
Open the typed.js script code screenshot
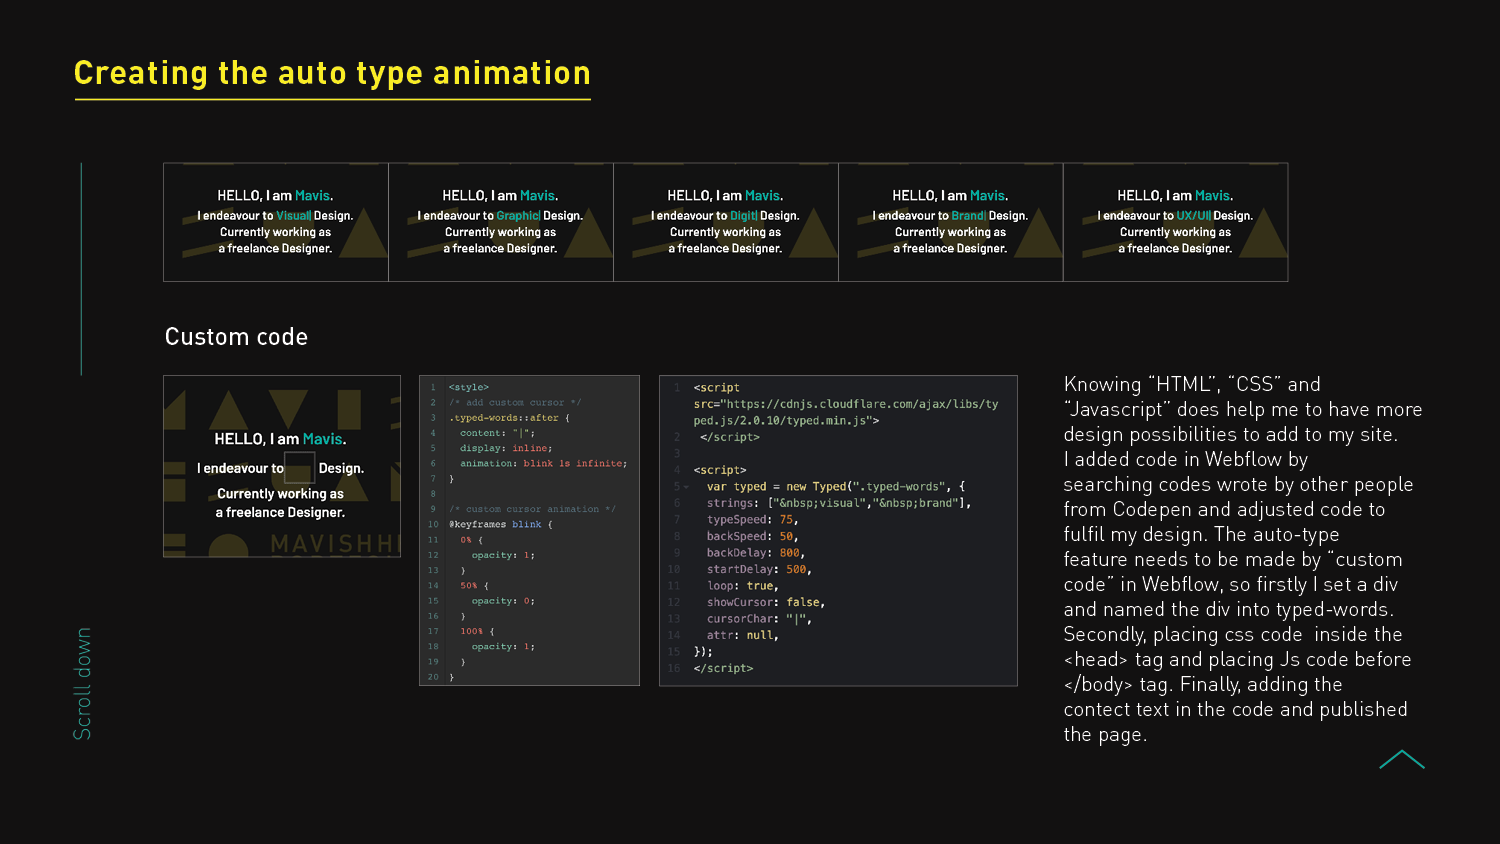tap(838, 530)
